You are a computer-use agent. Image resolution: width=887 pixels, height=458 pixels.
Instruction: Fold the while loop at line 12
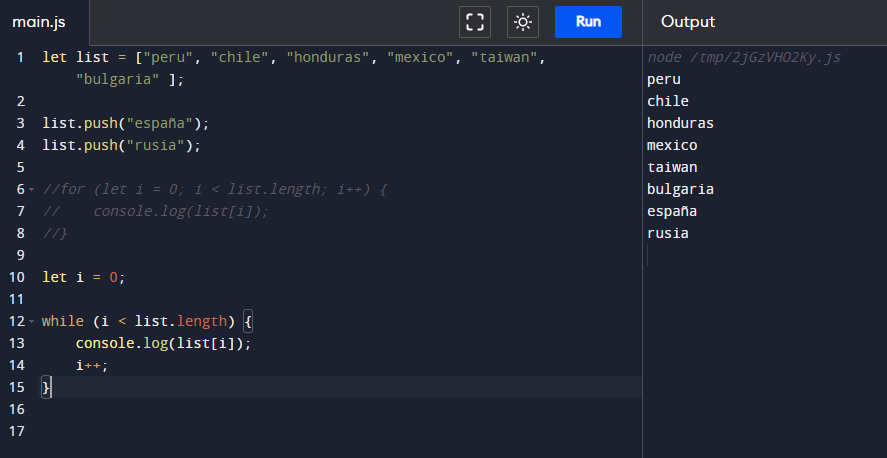tap(32, 322)
